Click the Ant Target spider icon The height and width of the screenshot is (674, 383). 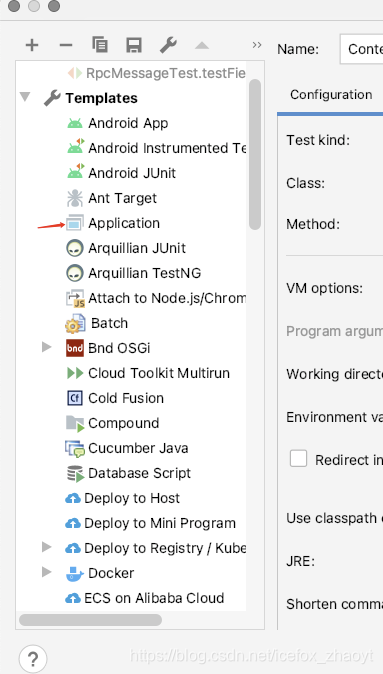(x=75, y=198)
